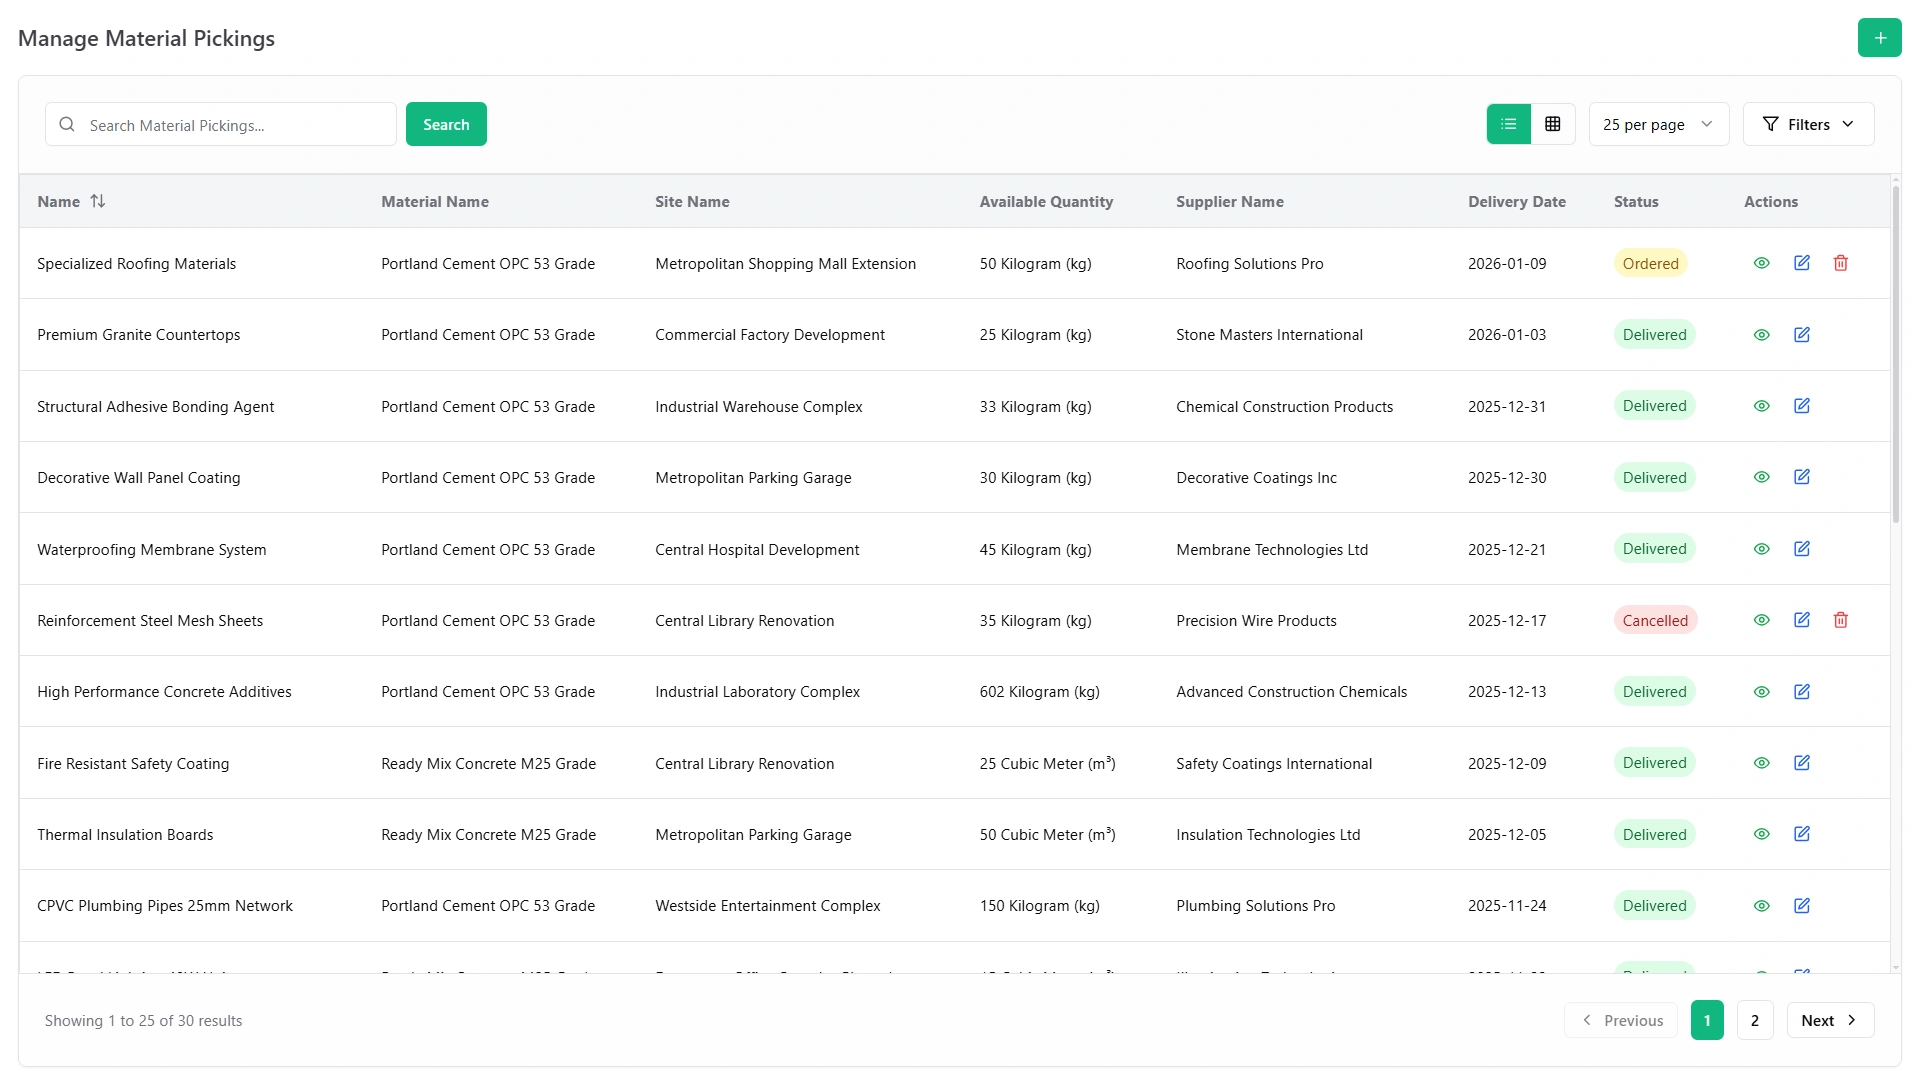Click the Cancelled status badge
The width and height of the screenshot is (1920, 1080).
[1655, 620]
